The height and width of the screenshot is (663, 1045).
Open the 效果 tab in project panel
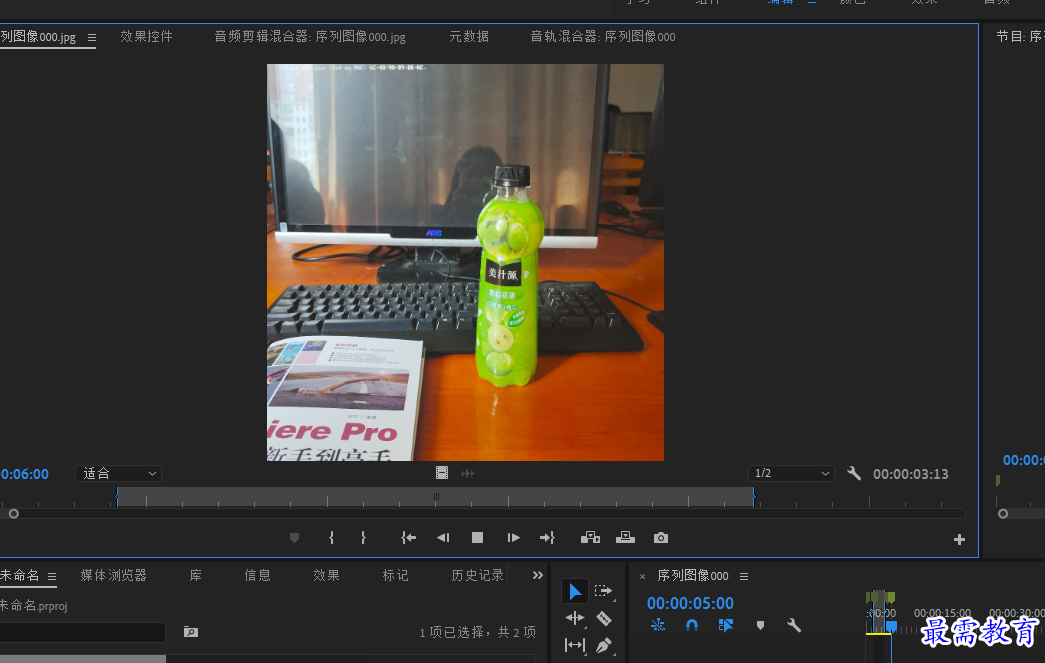click(327, 575)
